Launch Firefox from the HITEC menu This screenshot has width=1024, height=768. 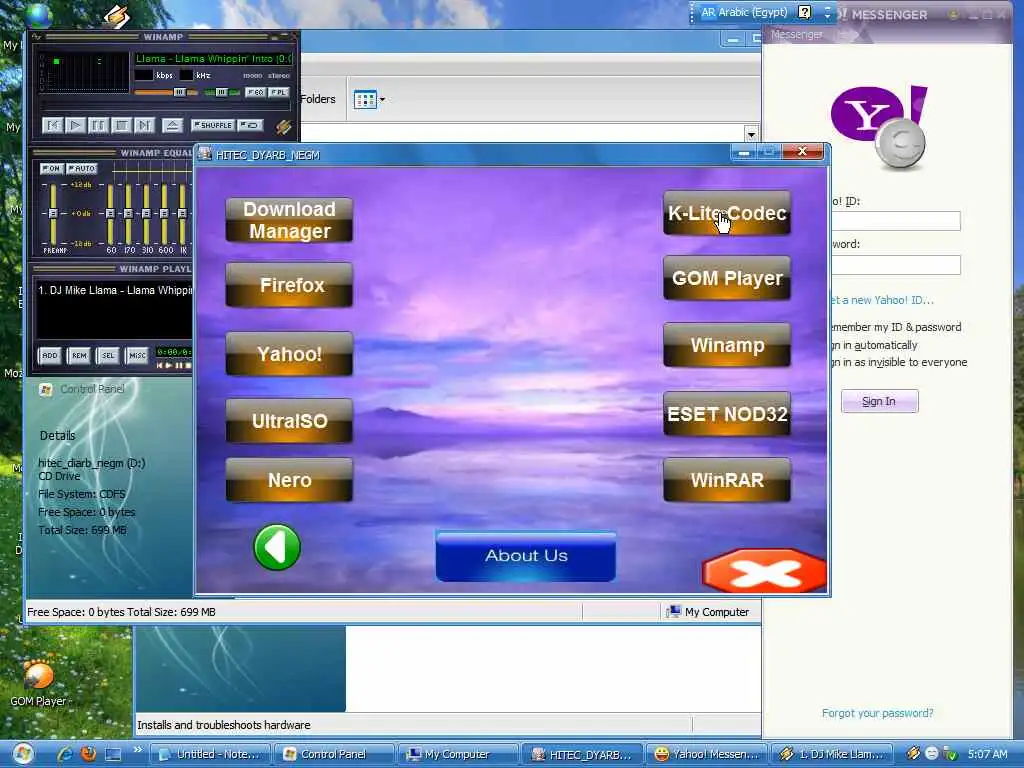[x=289, y=285]
